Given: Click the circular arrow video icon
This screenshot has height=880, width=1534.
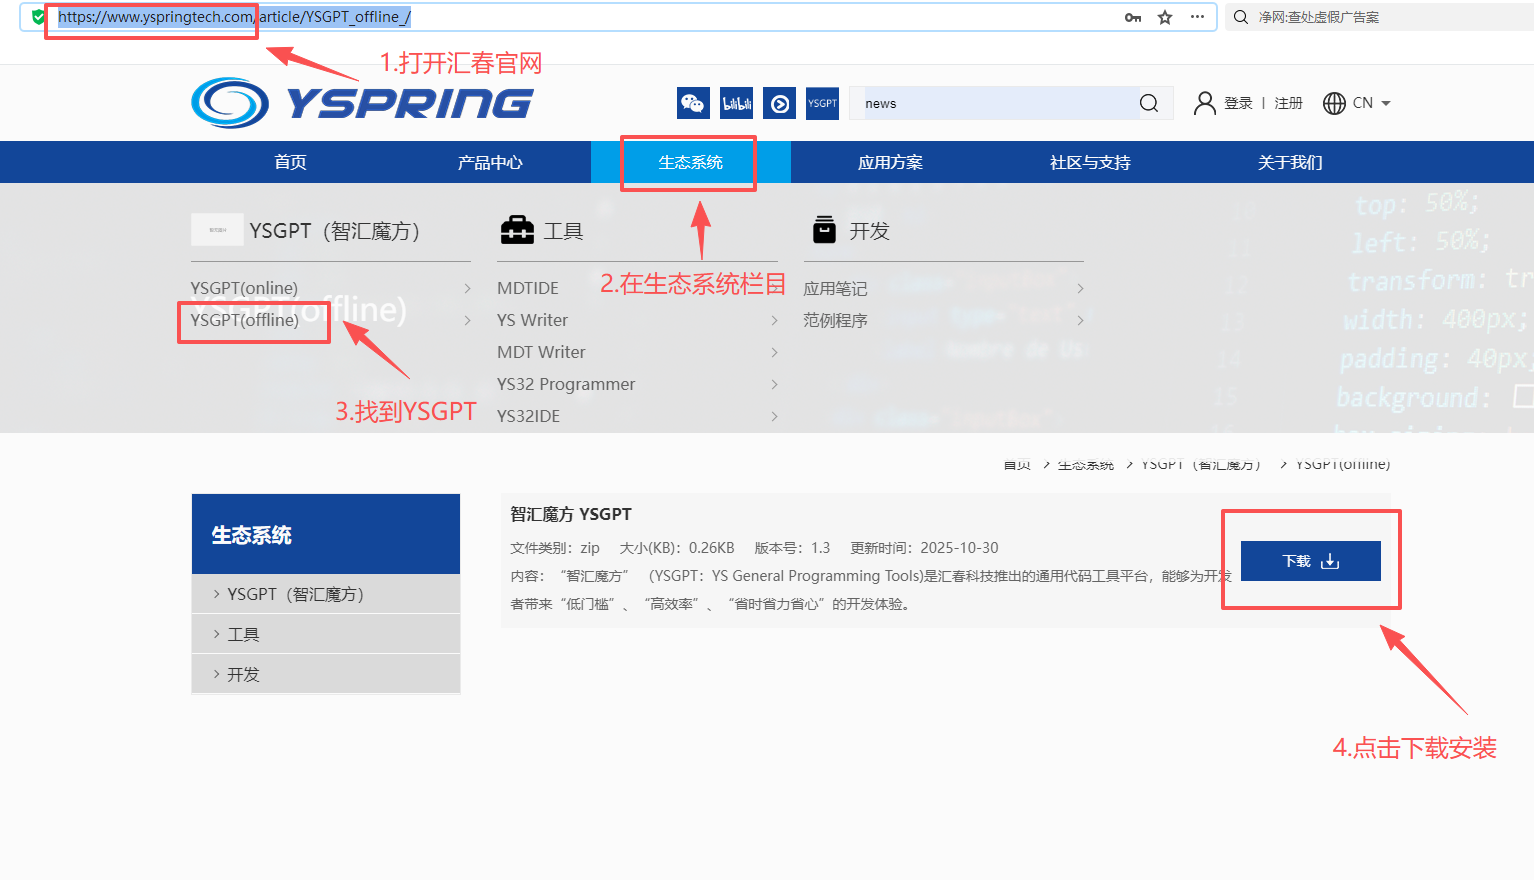Looking at the screenshot, I should 780,103.
